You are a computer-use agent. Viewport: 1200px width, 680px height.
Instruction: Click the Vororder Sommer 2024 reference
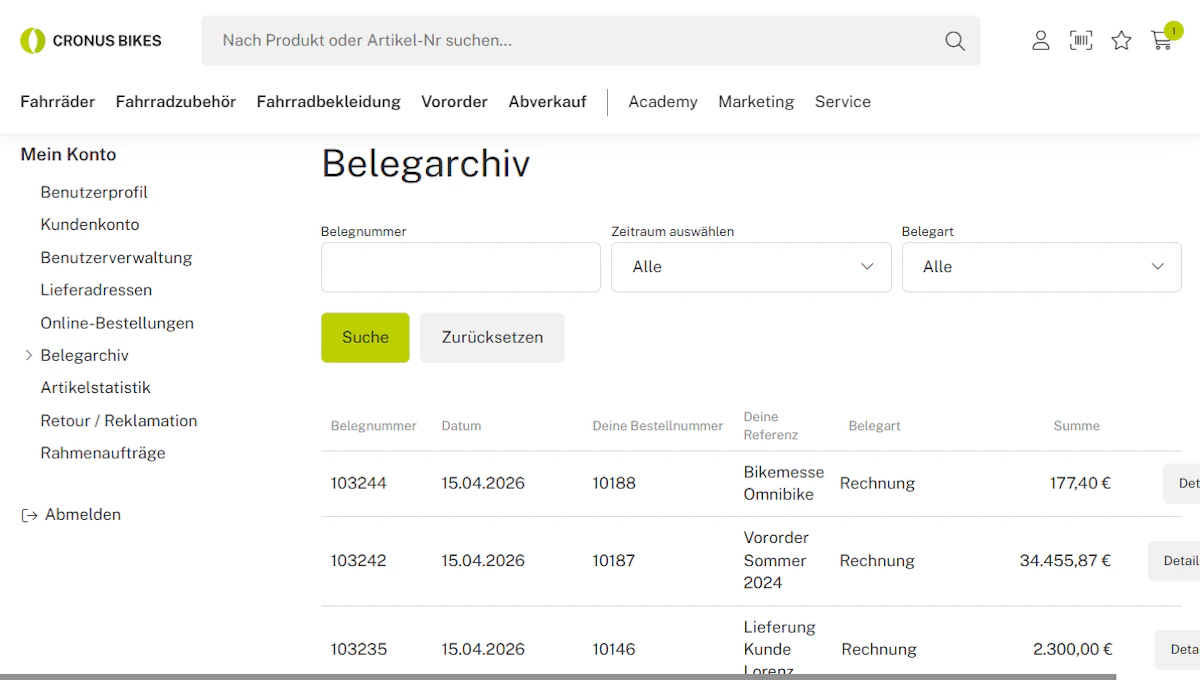[777, 561]
